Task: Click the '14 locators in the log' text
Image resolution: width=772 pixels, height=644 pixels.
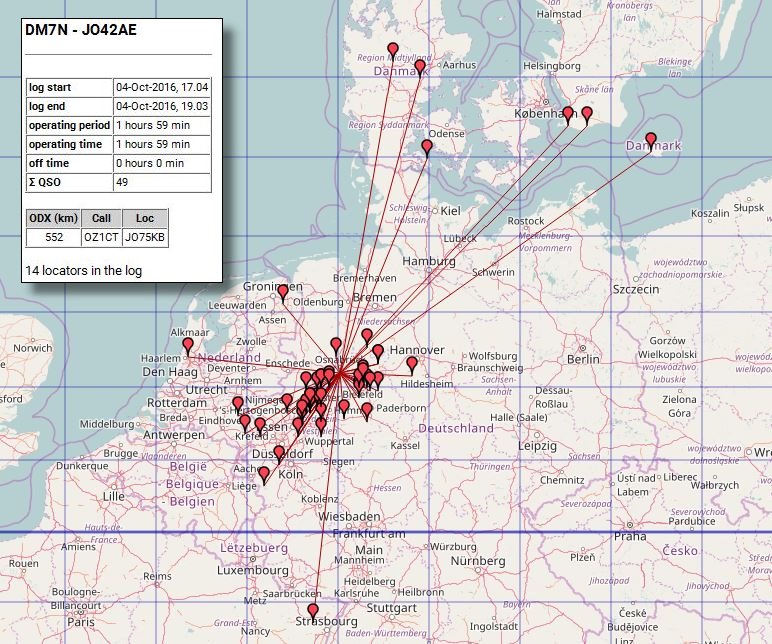Action: click(x=82, y=270)
